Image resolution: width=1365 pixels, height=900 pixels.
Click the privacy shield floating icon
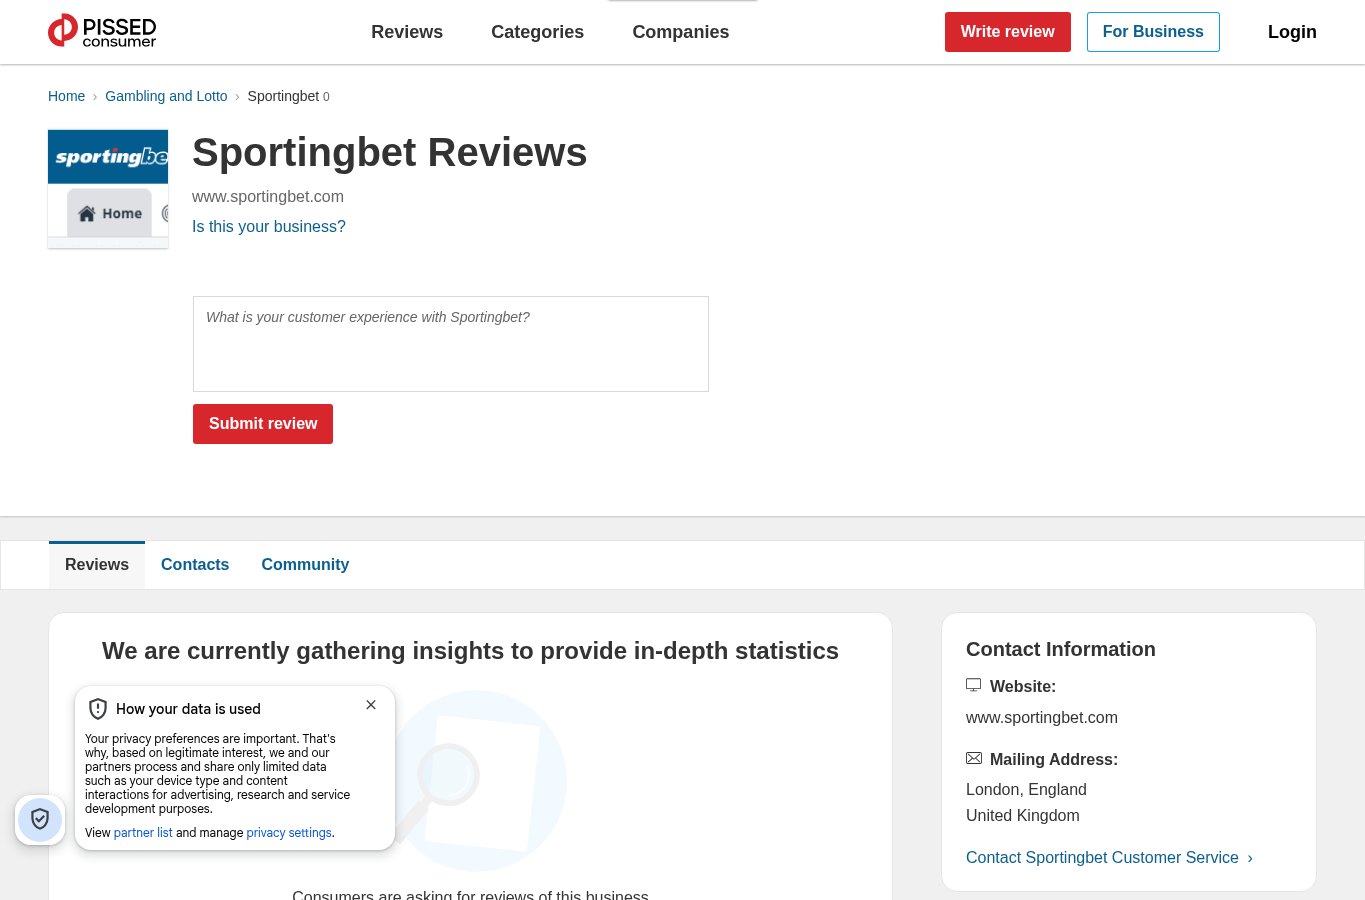click(x=40, y=820)
